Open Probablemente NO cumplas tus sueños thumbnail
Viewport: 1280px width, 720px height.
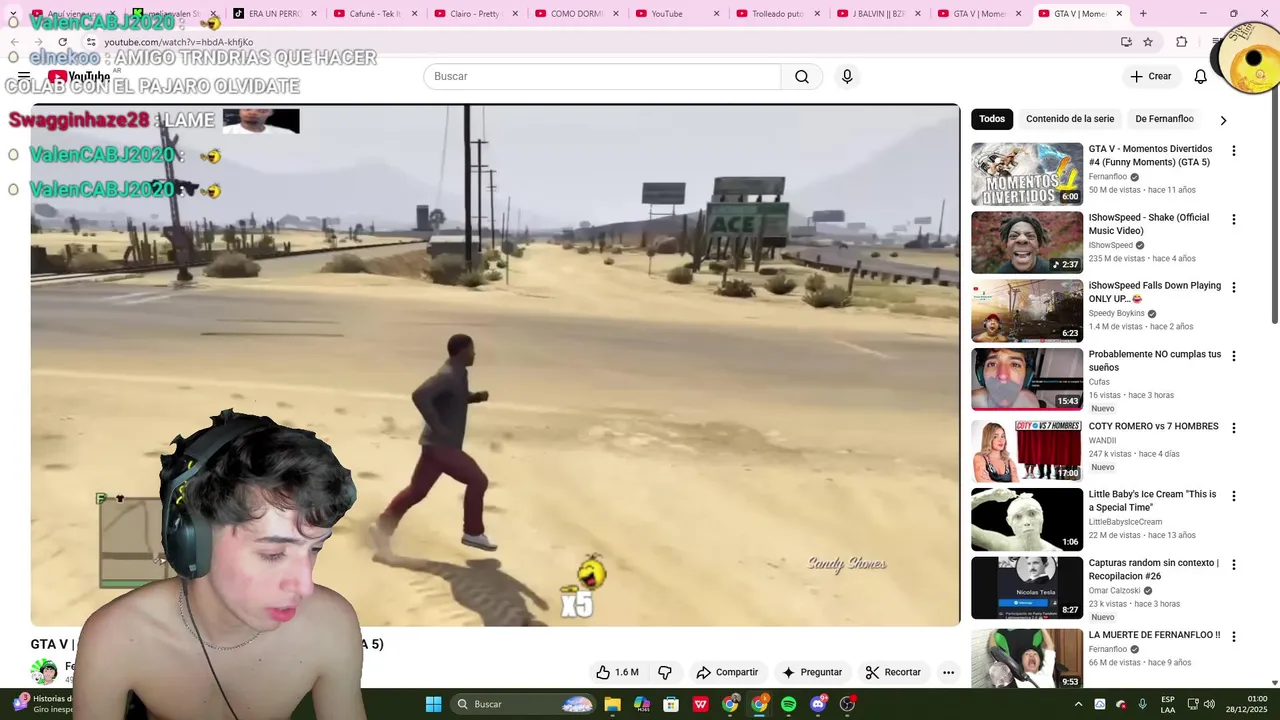tap(1027, 379)
